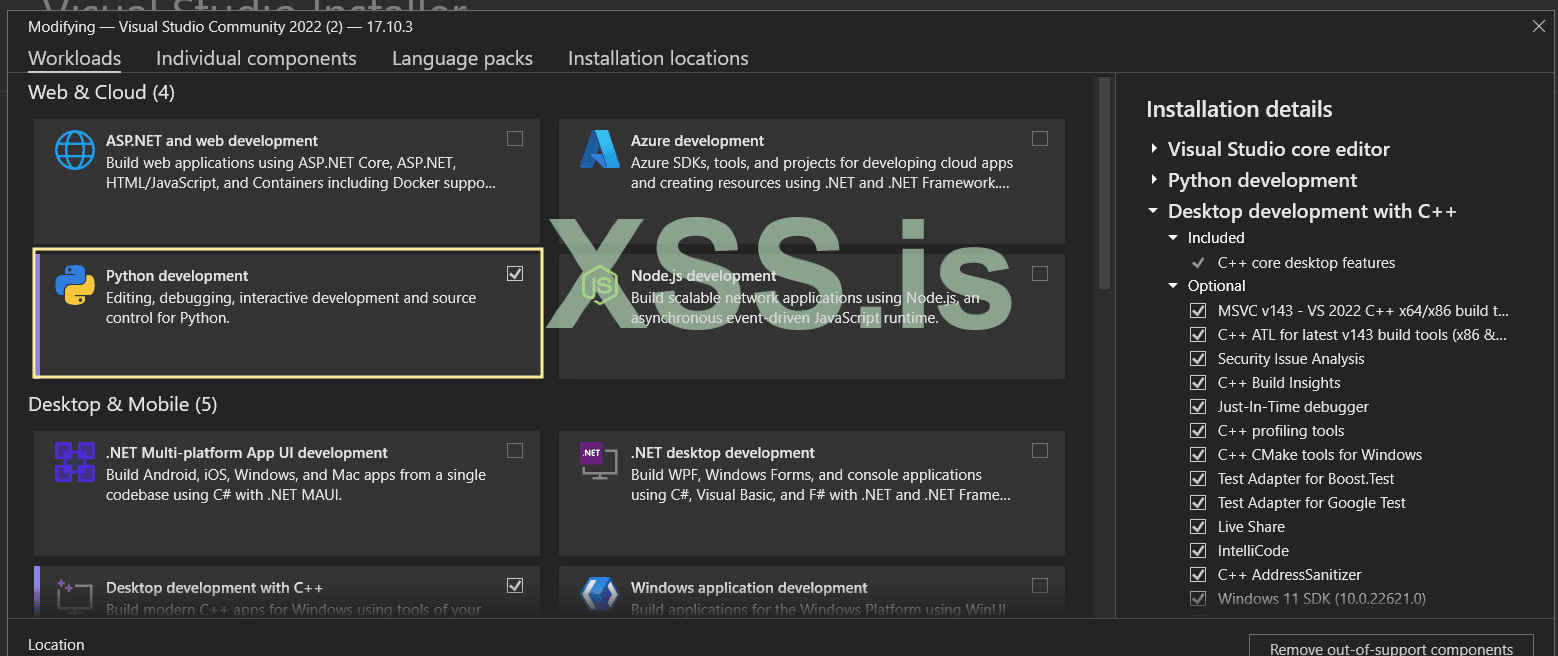The image size is (1558, 656).
Task: Click the Desktop development with C++ icon
Action: pos(74,596)
